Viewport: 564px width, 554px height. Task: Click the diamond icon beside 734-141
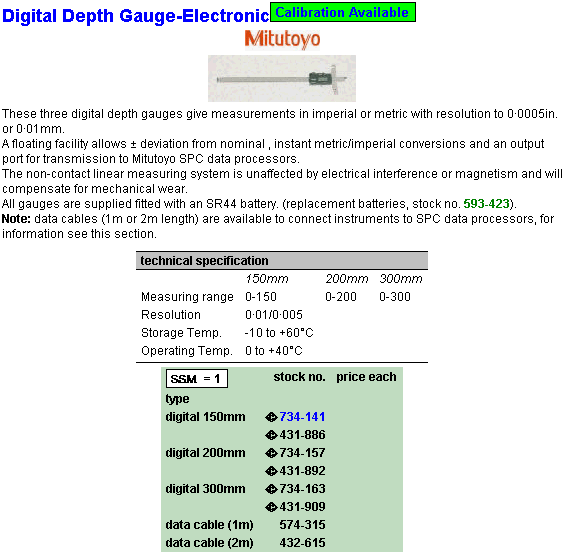tap(271, 417)
